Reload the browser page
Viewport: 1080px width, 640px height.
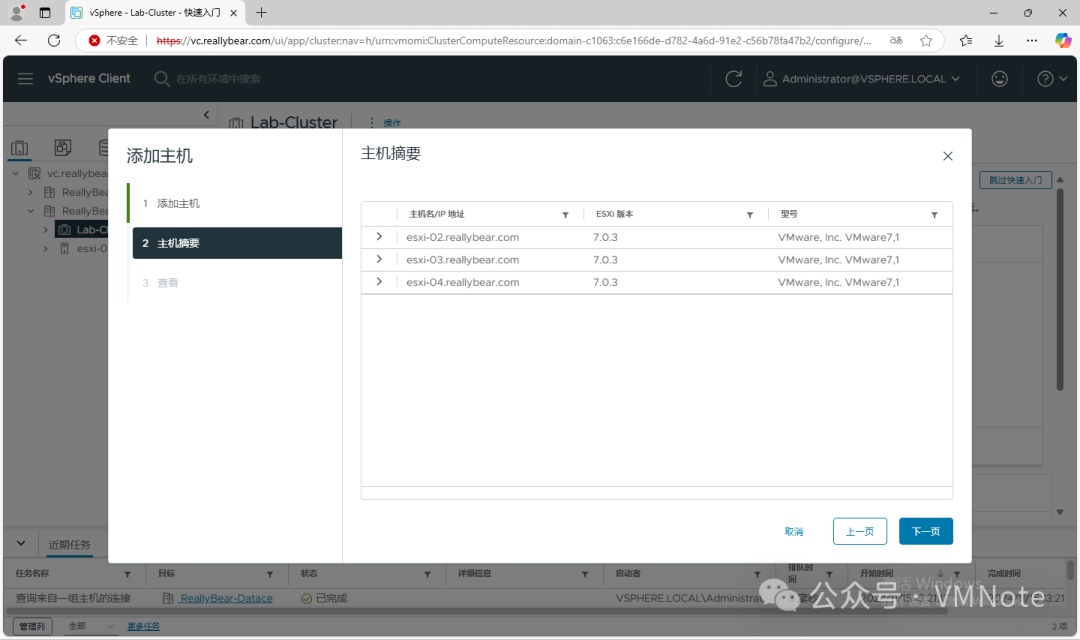click(54, 41)
